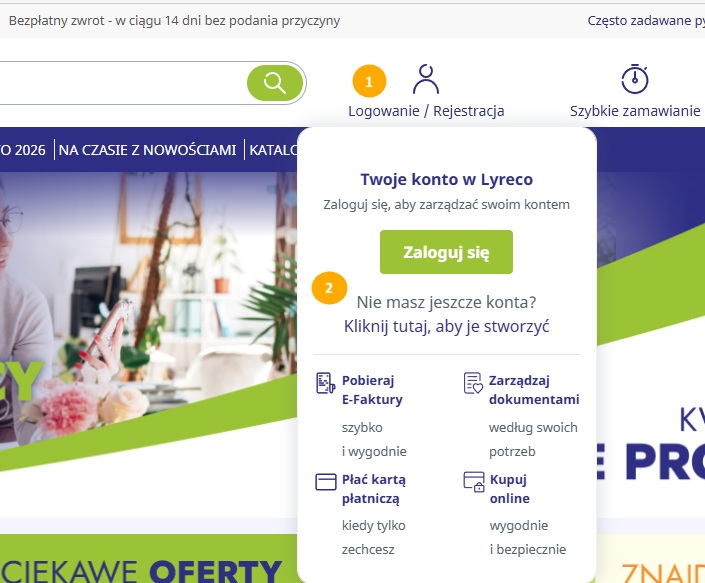Click 'Zarządzaj dokumentami' heading
Image resolution: width=705 pixels, height=583 pixels.
click(x=534, y=390)
